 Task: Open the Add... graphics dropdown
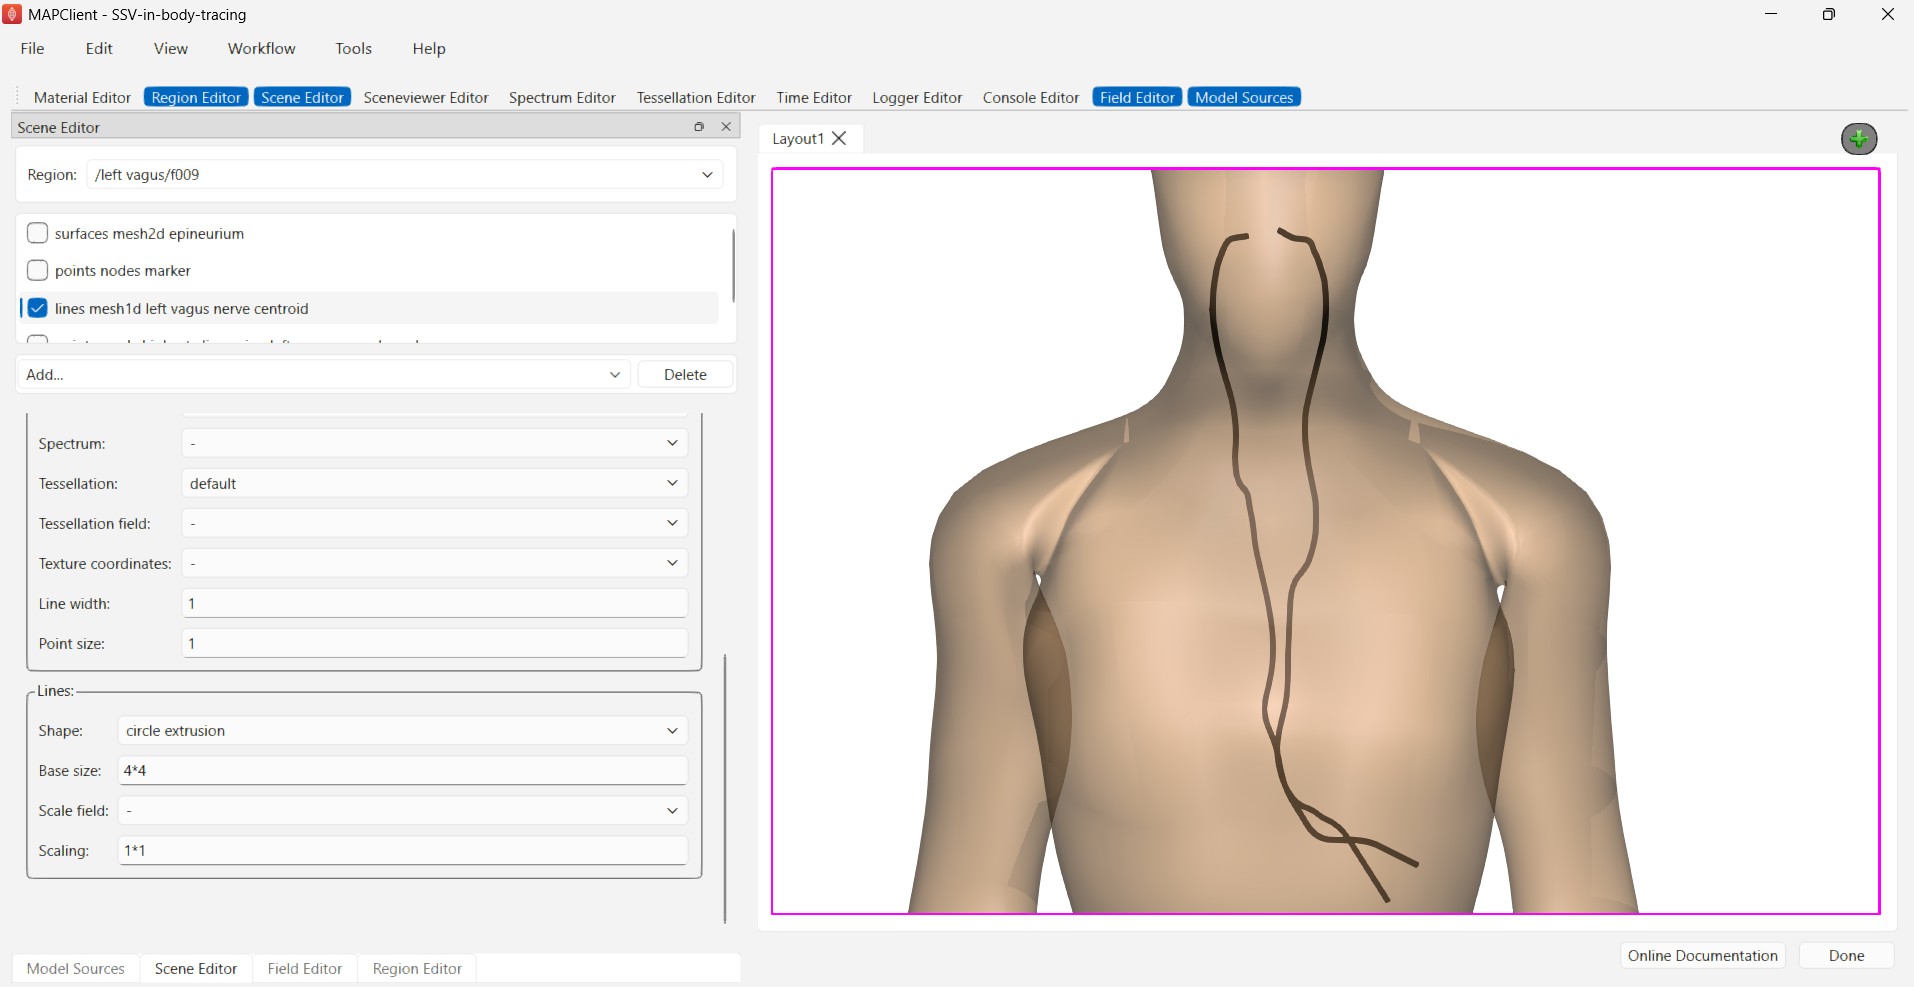[x=323, y=374]
